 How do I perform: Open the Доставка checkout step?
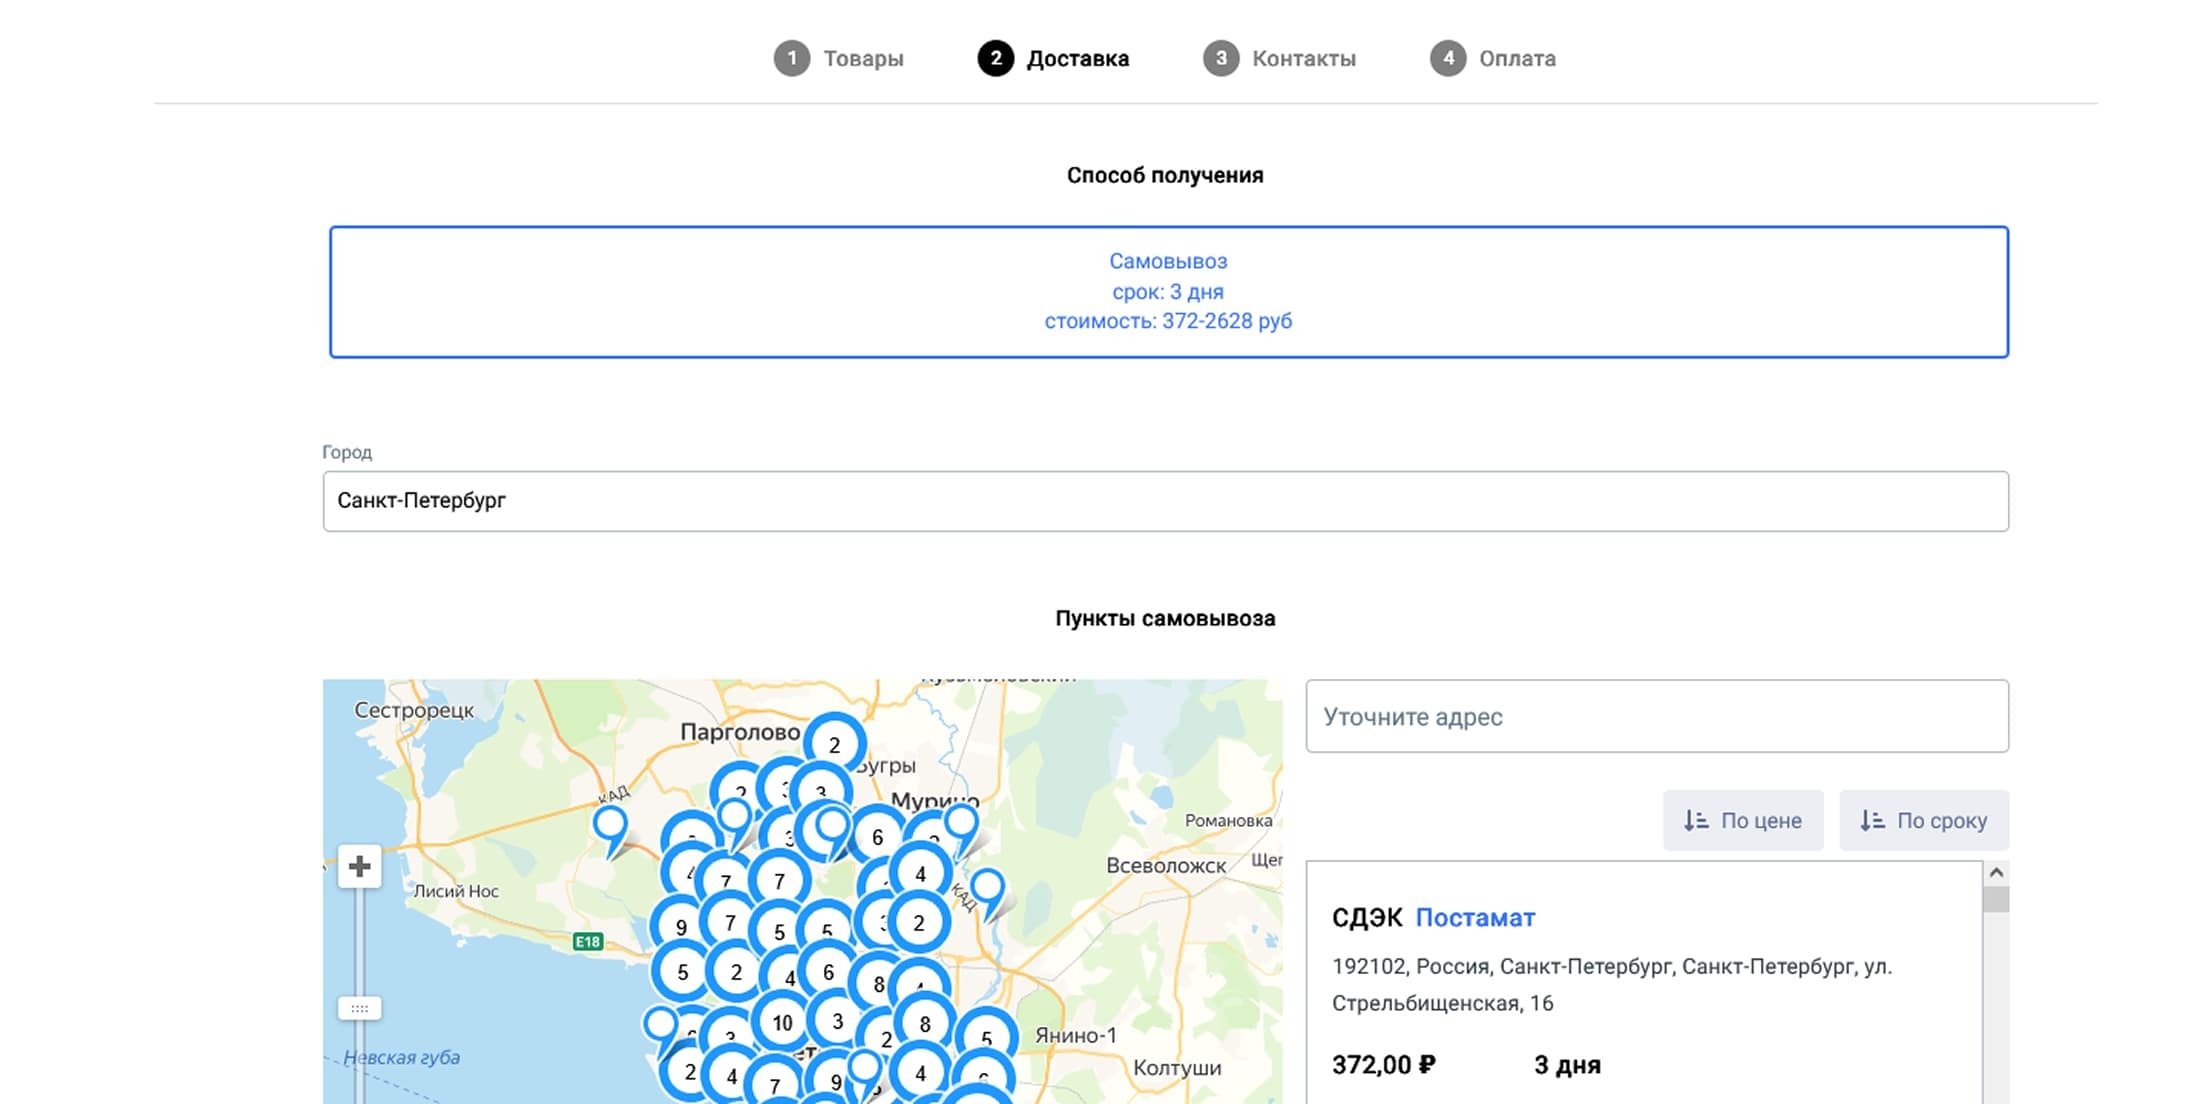tap(1053, 58)
